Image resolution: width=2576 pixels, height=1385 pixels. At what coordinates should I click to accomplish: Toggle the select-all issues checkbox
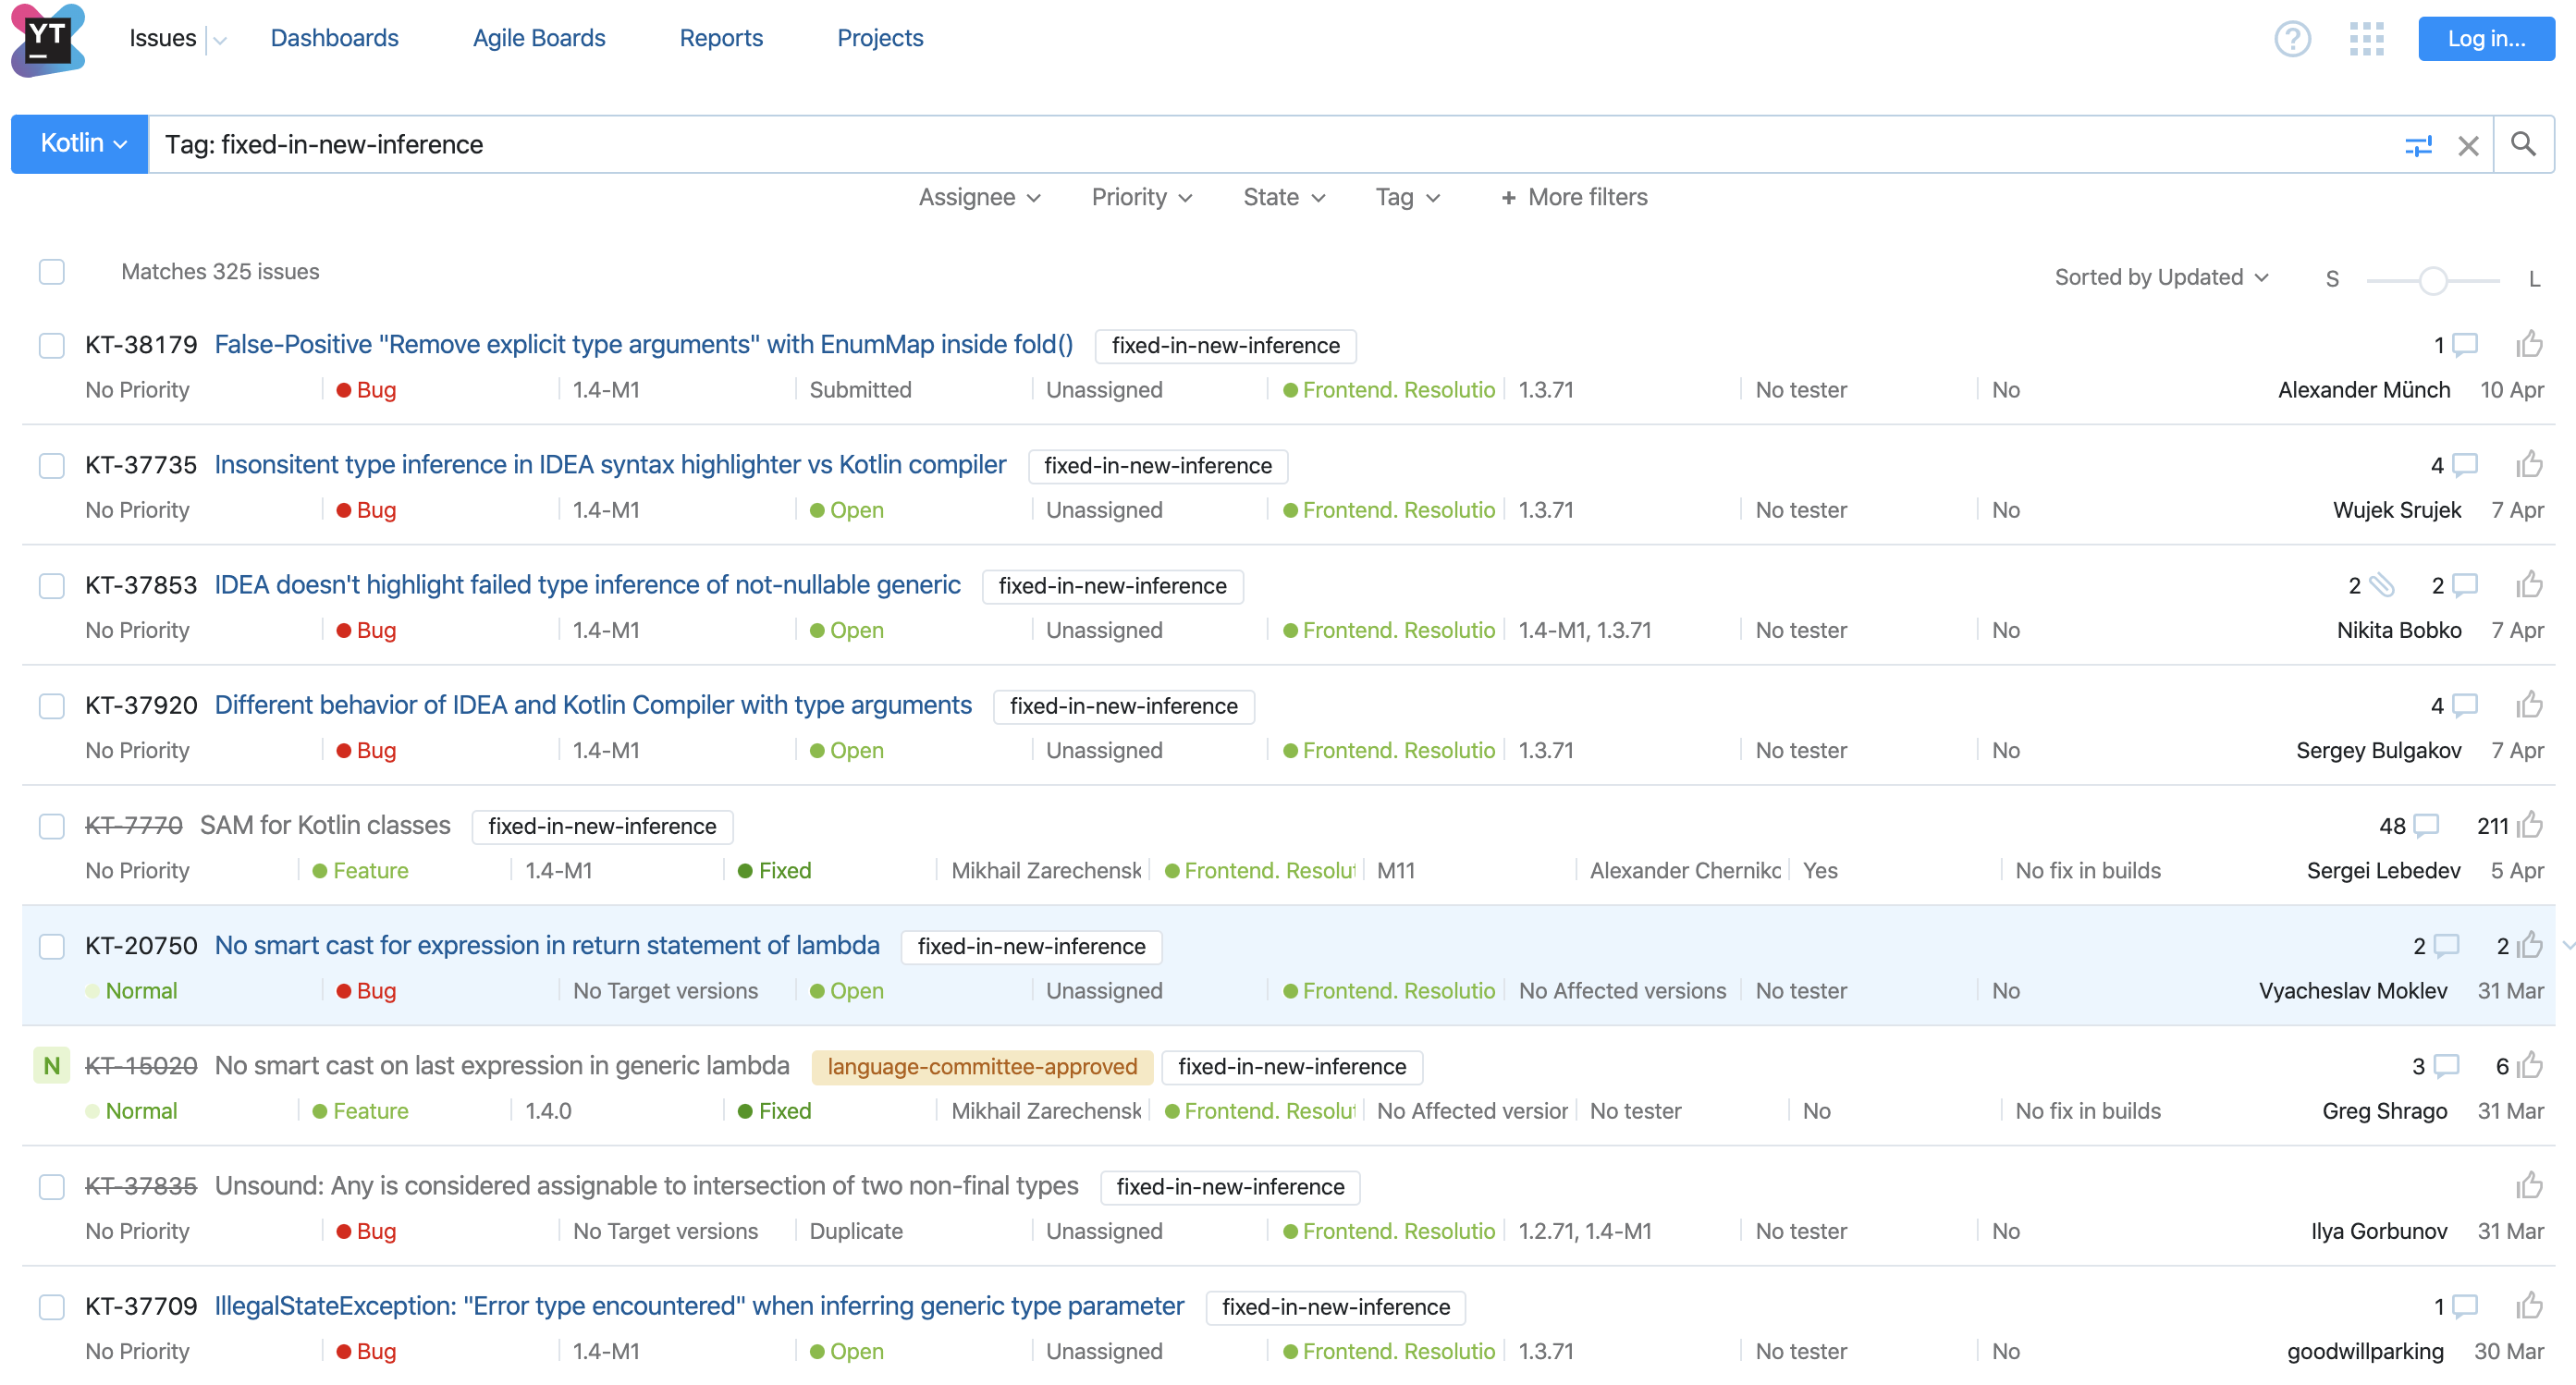[x=52, y=272]
